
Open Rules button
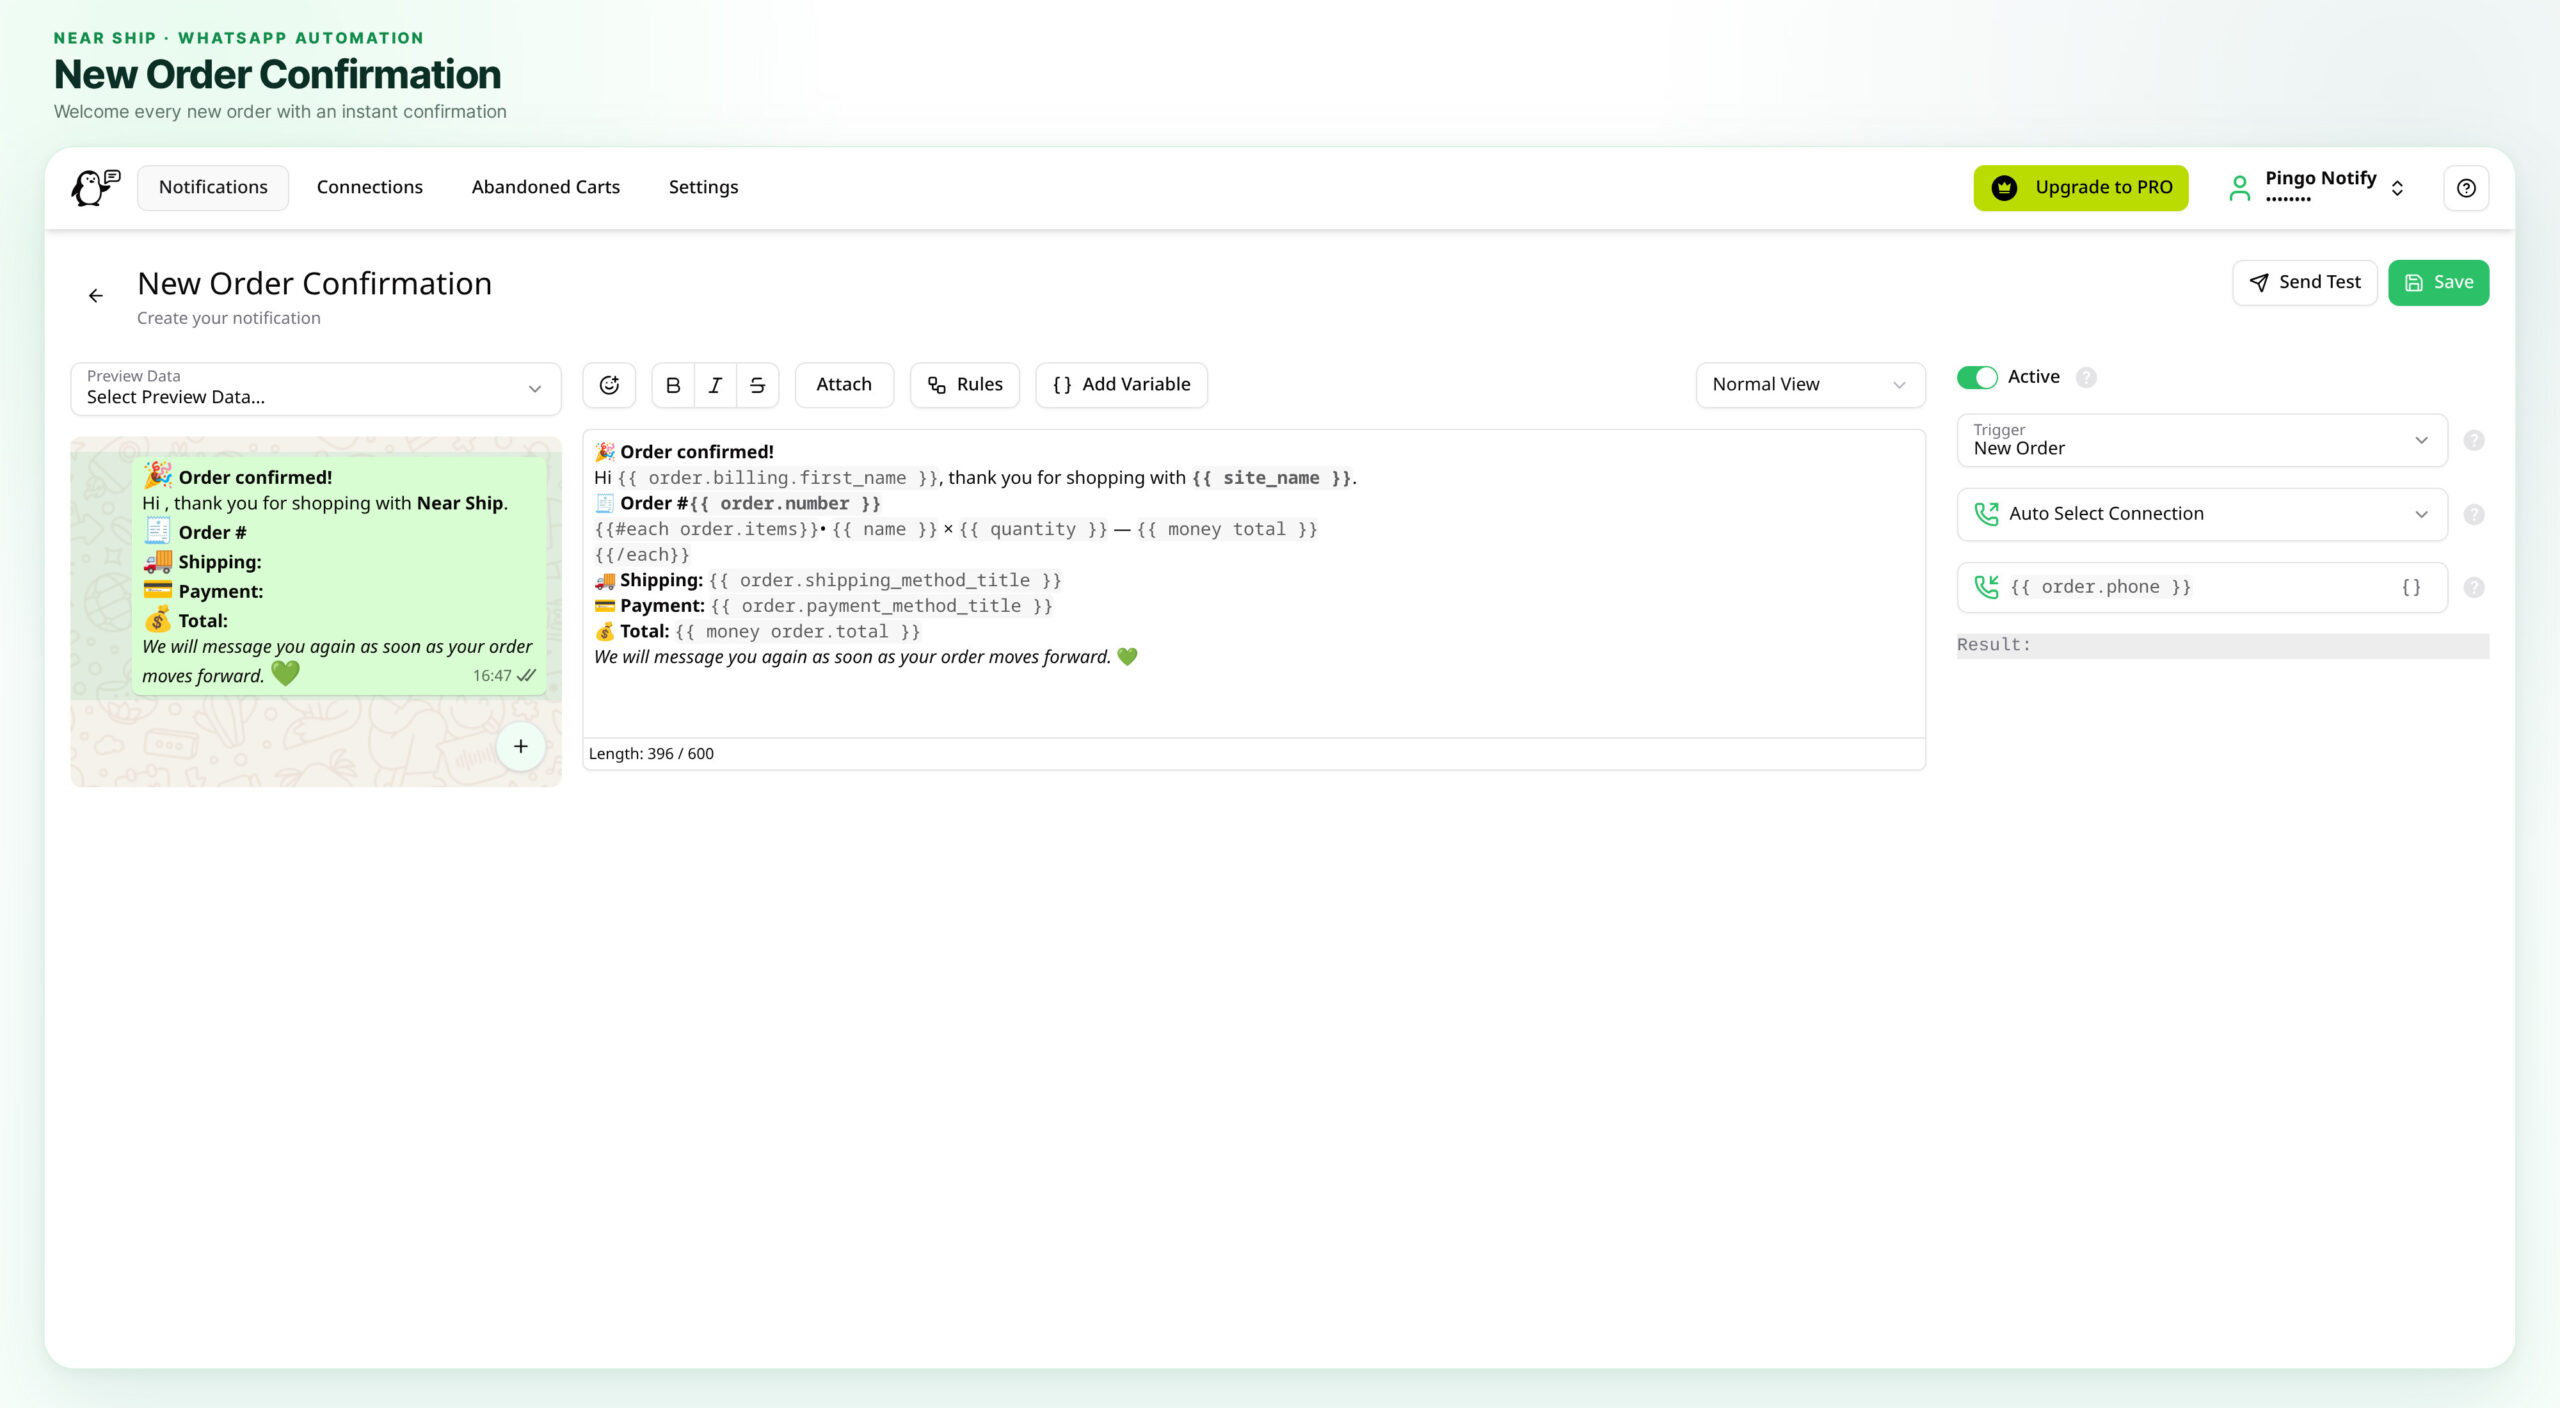(x=965, y=385)
